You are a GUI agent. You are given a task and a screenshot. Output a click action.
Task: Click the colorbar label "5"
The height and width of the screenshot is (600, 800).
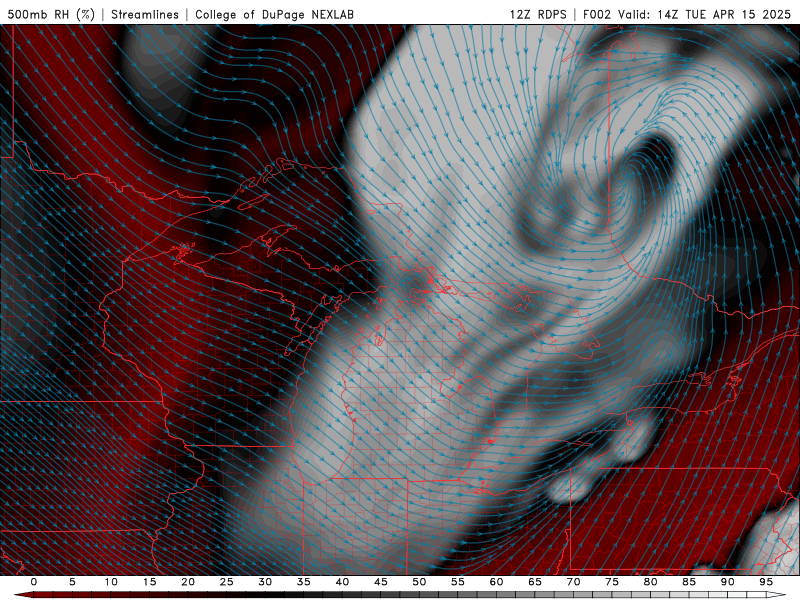[x=72, y=582]
